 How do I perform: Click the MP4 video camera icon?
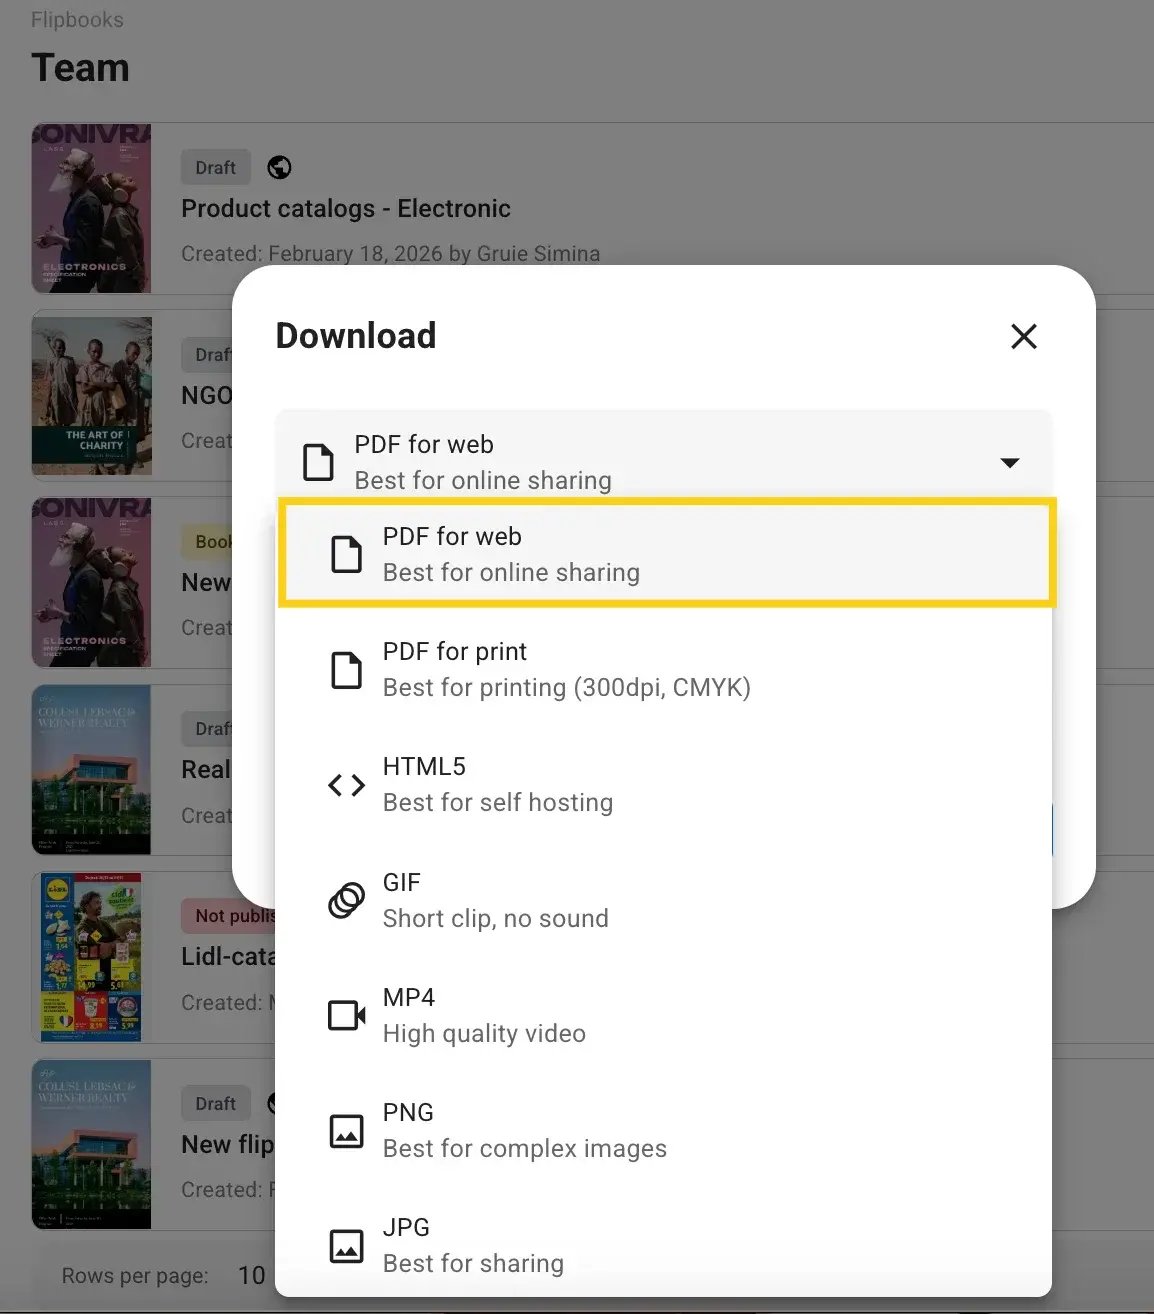(346, 1015)
